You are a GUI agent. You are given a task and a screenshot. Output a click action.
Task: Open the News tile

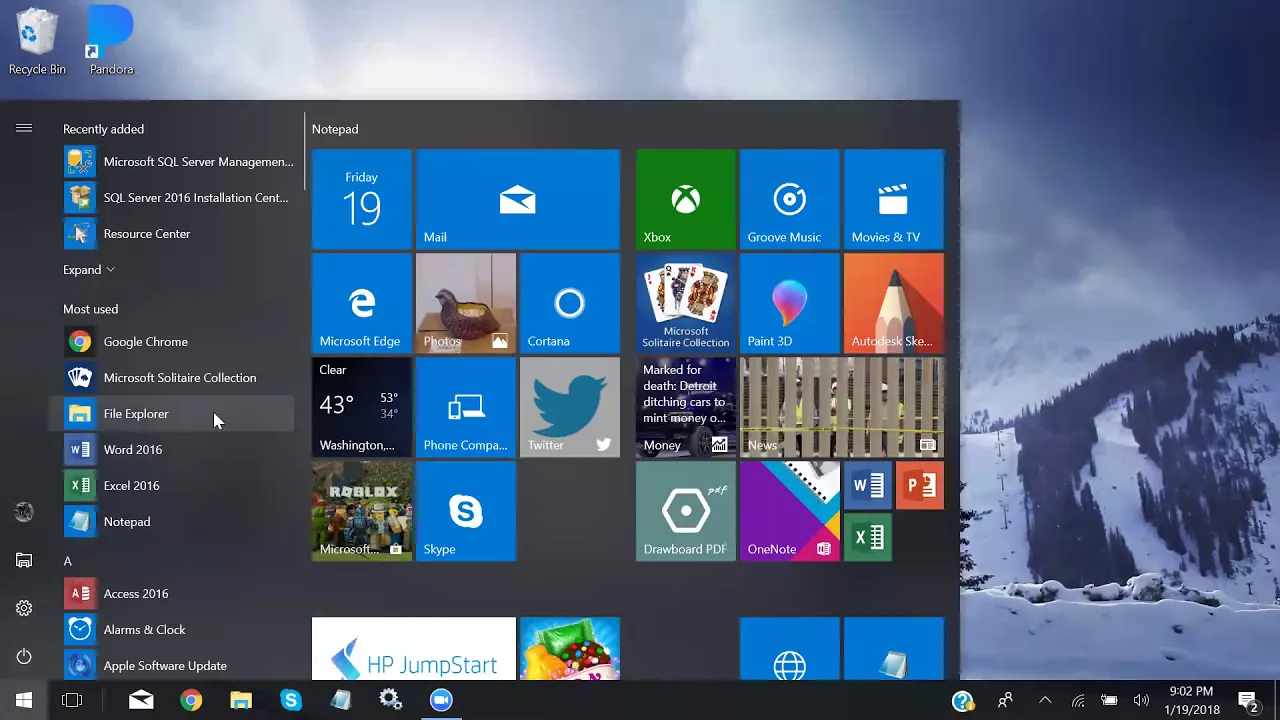pos(842,407)
